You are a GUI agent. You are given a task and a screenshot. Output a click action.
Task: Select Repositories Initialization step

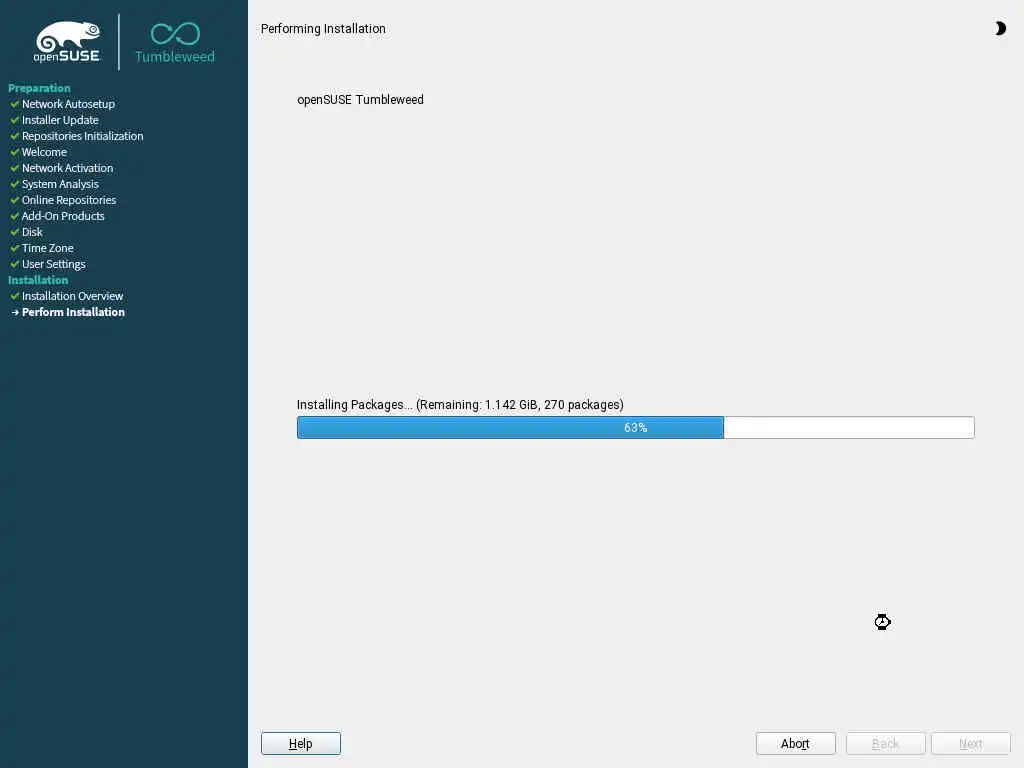coord(82,136)
